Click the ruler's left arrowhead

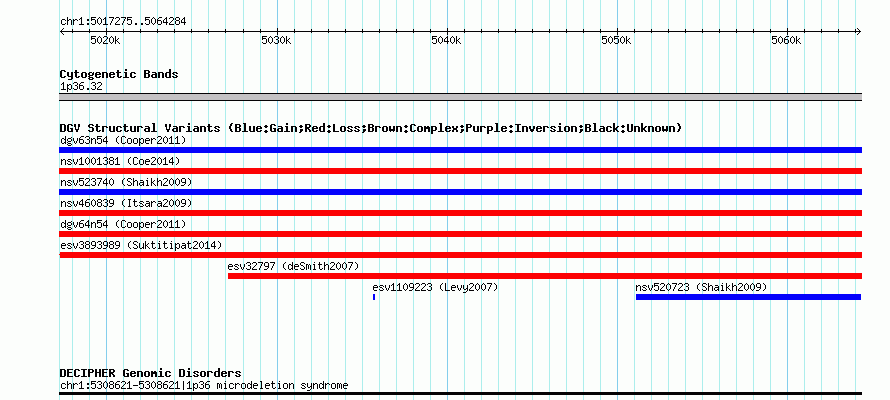pos(62,31)
